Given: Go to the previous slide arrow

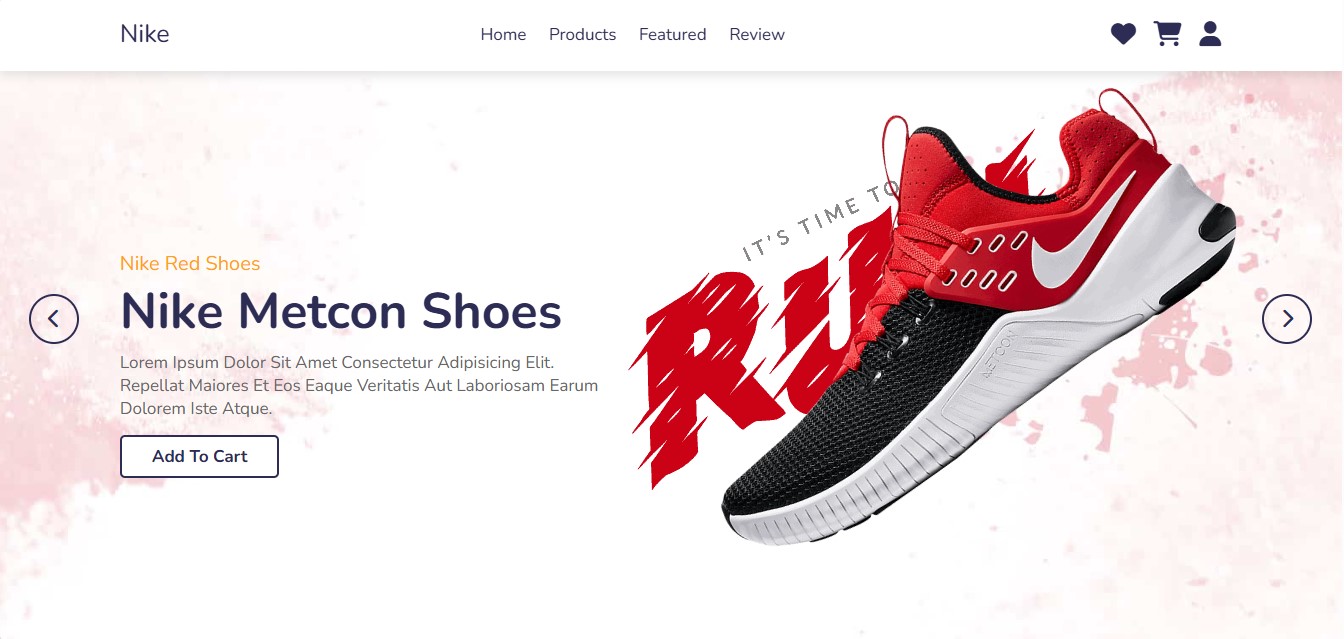Looking at the screenshot, I should [54, 319].
